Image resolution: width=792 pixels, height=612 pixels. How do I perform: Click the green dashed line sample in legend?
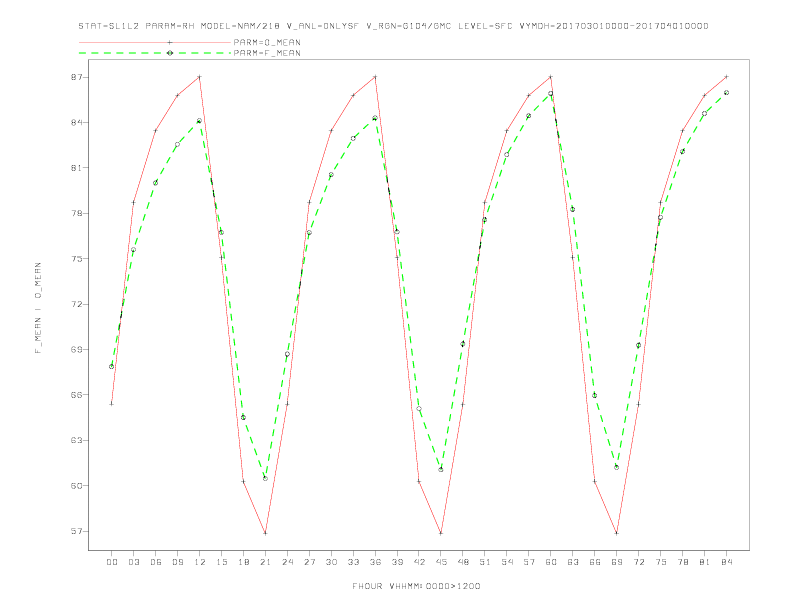155,53
